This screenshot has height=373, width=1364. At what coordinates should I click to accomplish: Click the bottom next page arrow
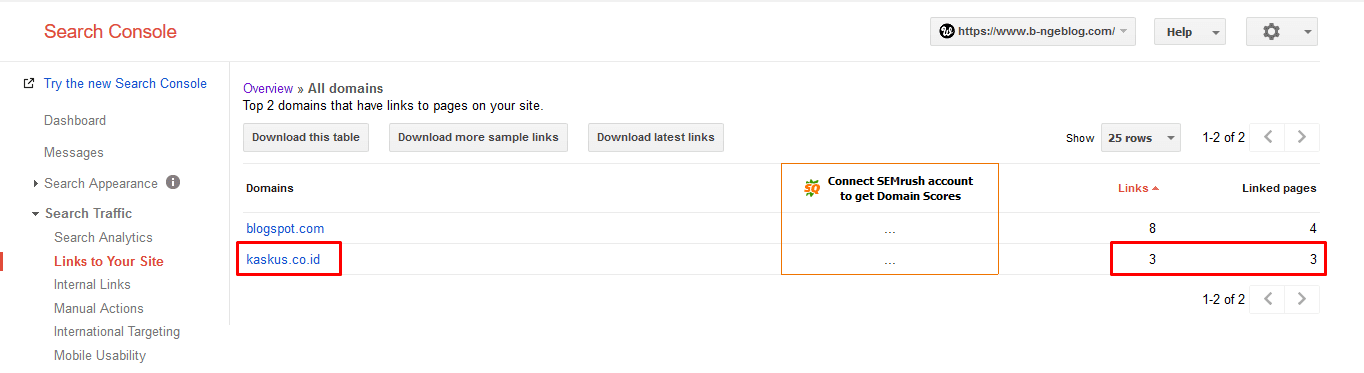point(1301,299)
